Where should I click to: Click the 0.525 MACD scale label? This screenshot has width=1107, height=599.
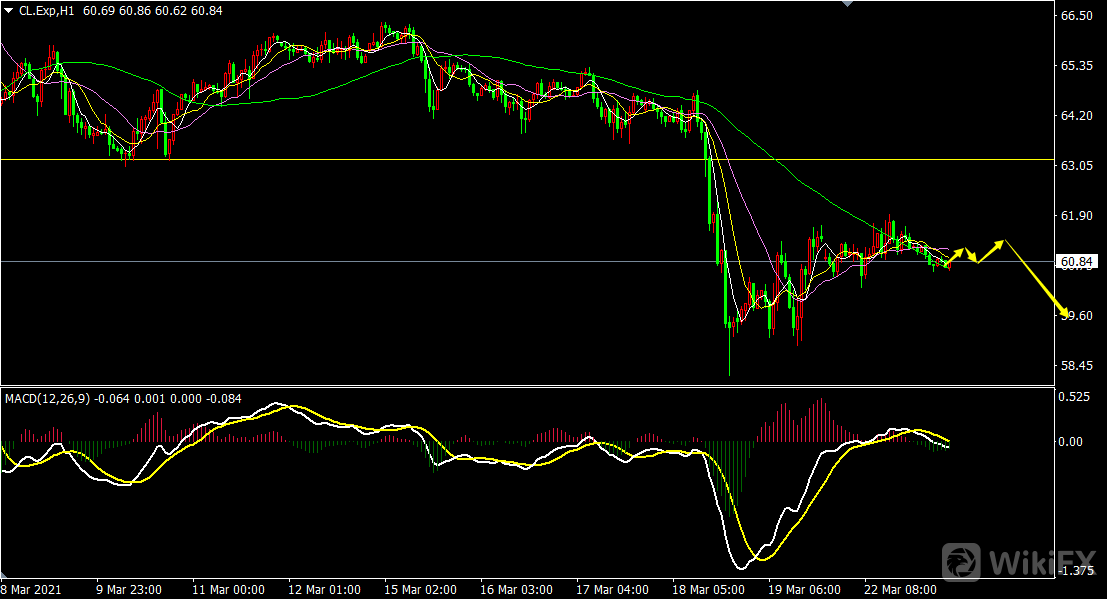pos(1076,397)
